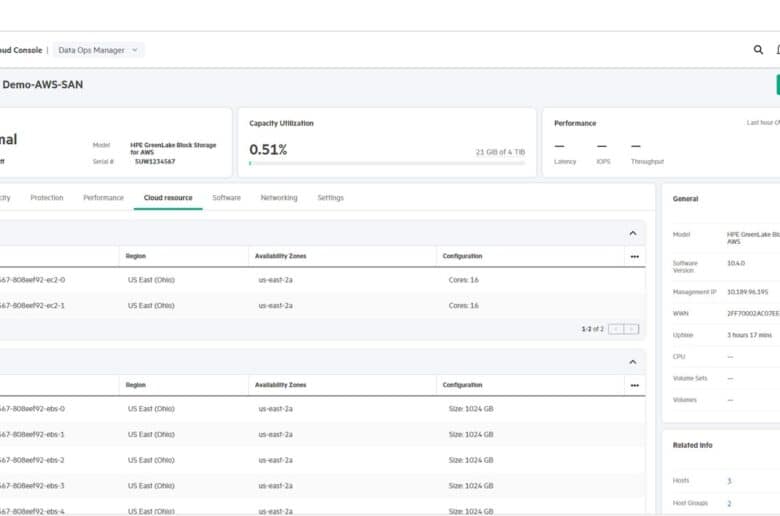
Task: Click the Throughput metric
Action: click(647, 153)
